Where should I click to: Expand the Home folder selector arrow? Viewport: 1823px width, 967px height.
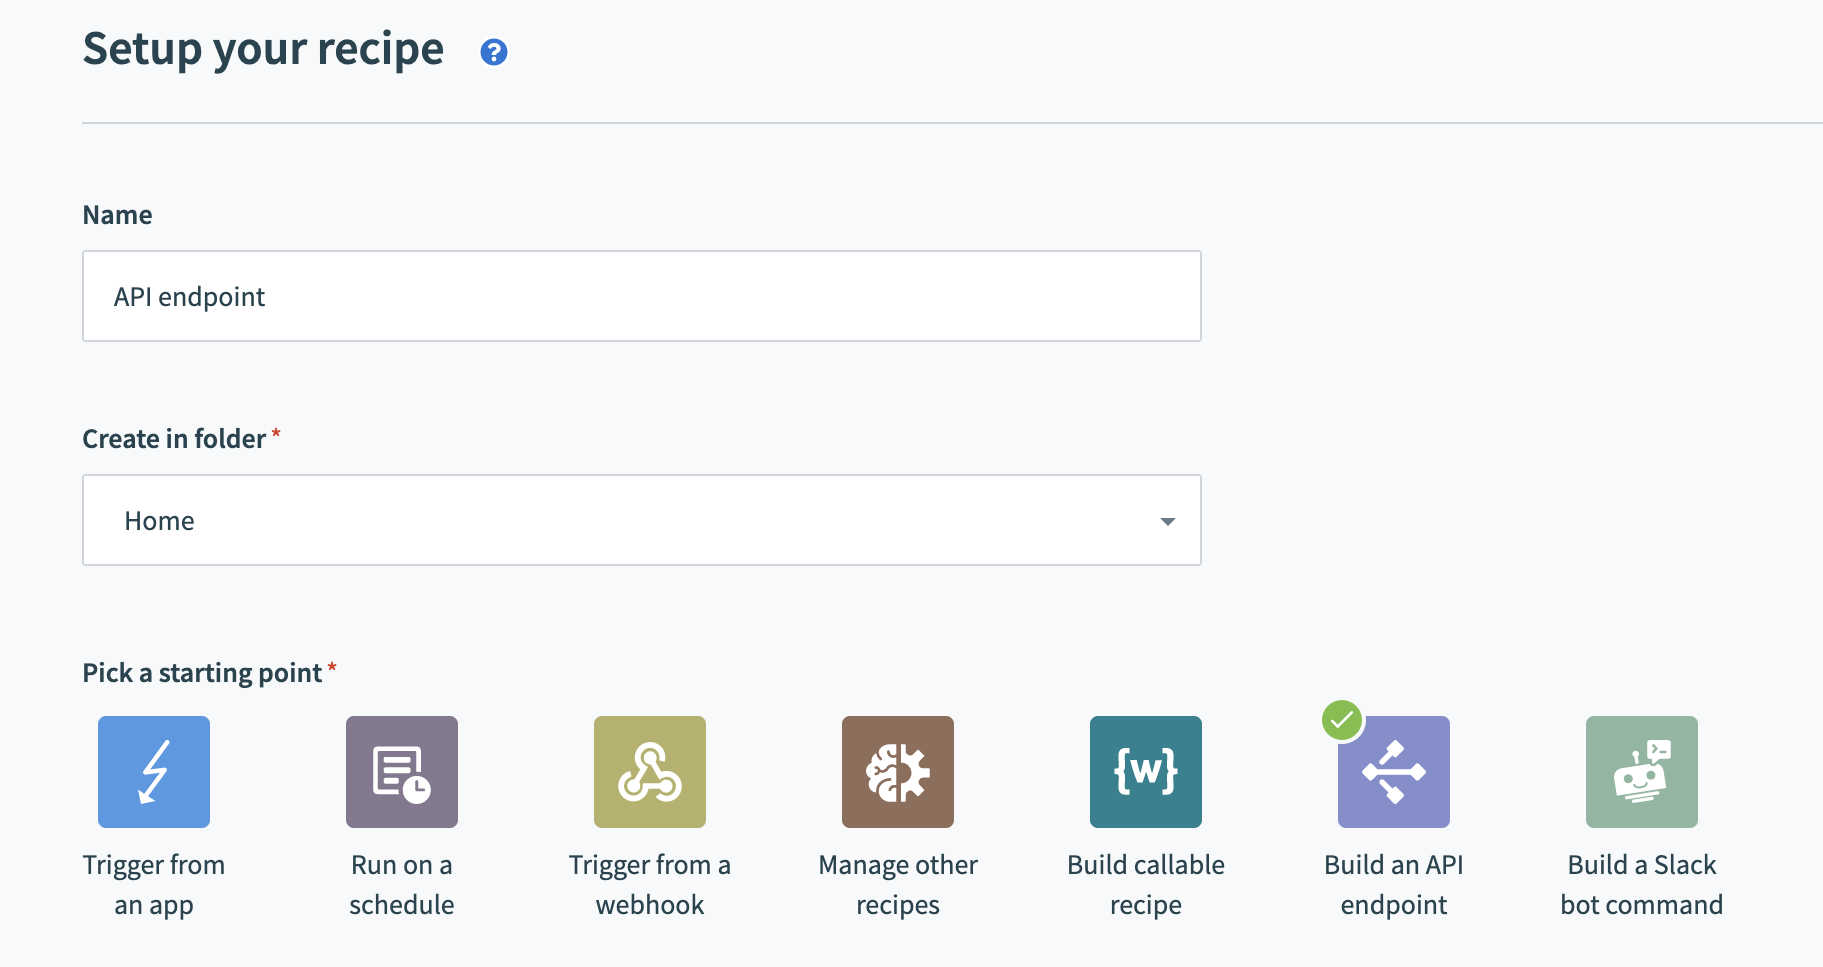[1167, 521]
